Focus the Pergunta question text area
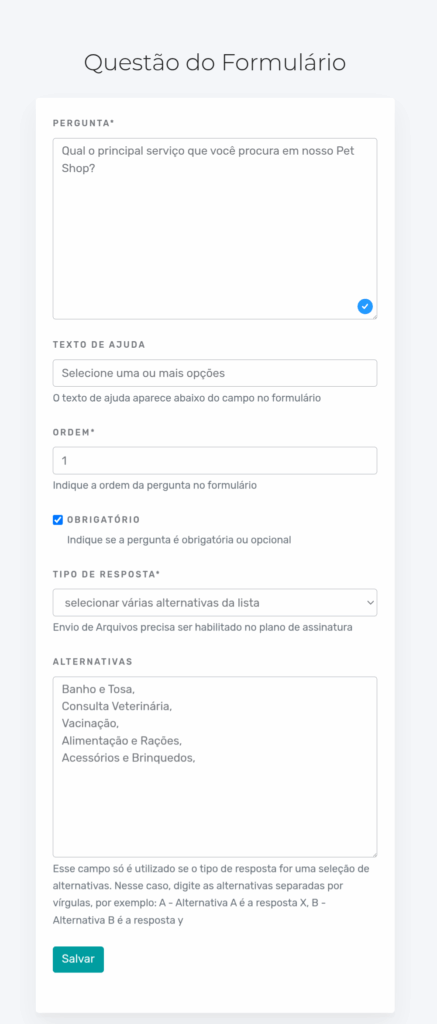Image resolution: width=437 pixels, height=1024 pixels. point(215,229)
